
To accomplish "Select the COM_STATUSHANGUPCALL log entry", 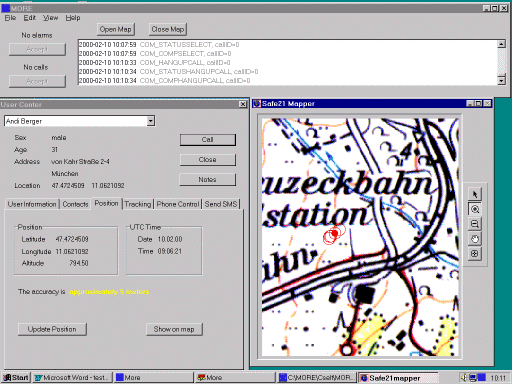I will point(168,71).
